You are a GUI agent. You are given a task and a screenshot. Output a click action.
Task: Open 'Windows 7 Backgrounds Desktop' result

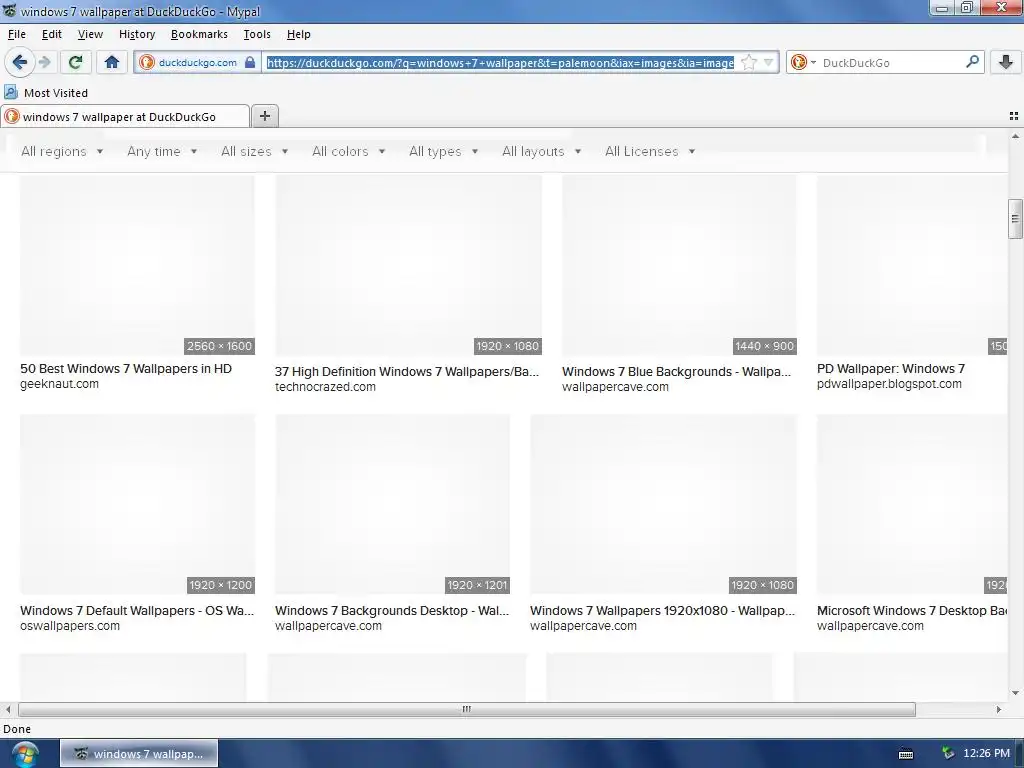pyautogui.click(x=392, y=611)
